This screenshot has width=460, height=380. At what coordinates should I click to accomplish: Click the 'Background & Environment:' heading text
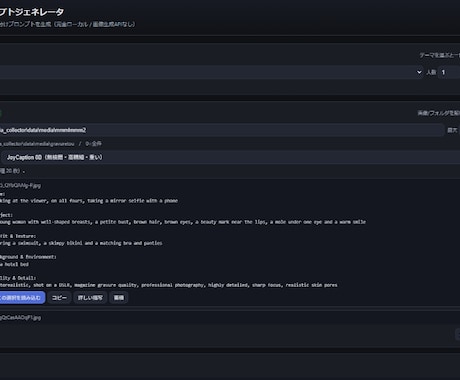(28, 257)
